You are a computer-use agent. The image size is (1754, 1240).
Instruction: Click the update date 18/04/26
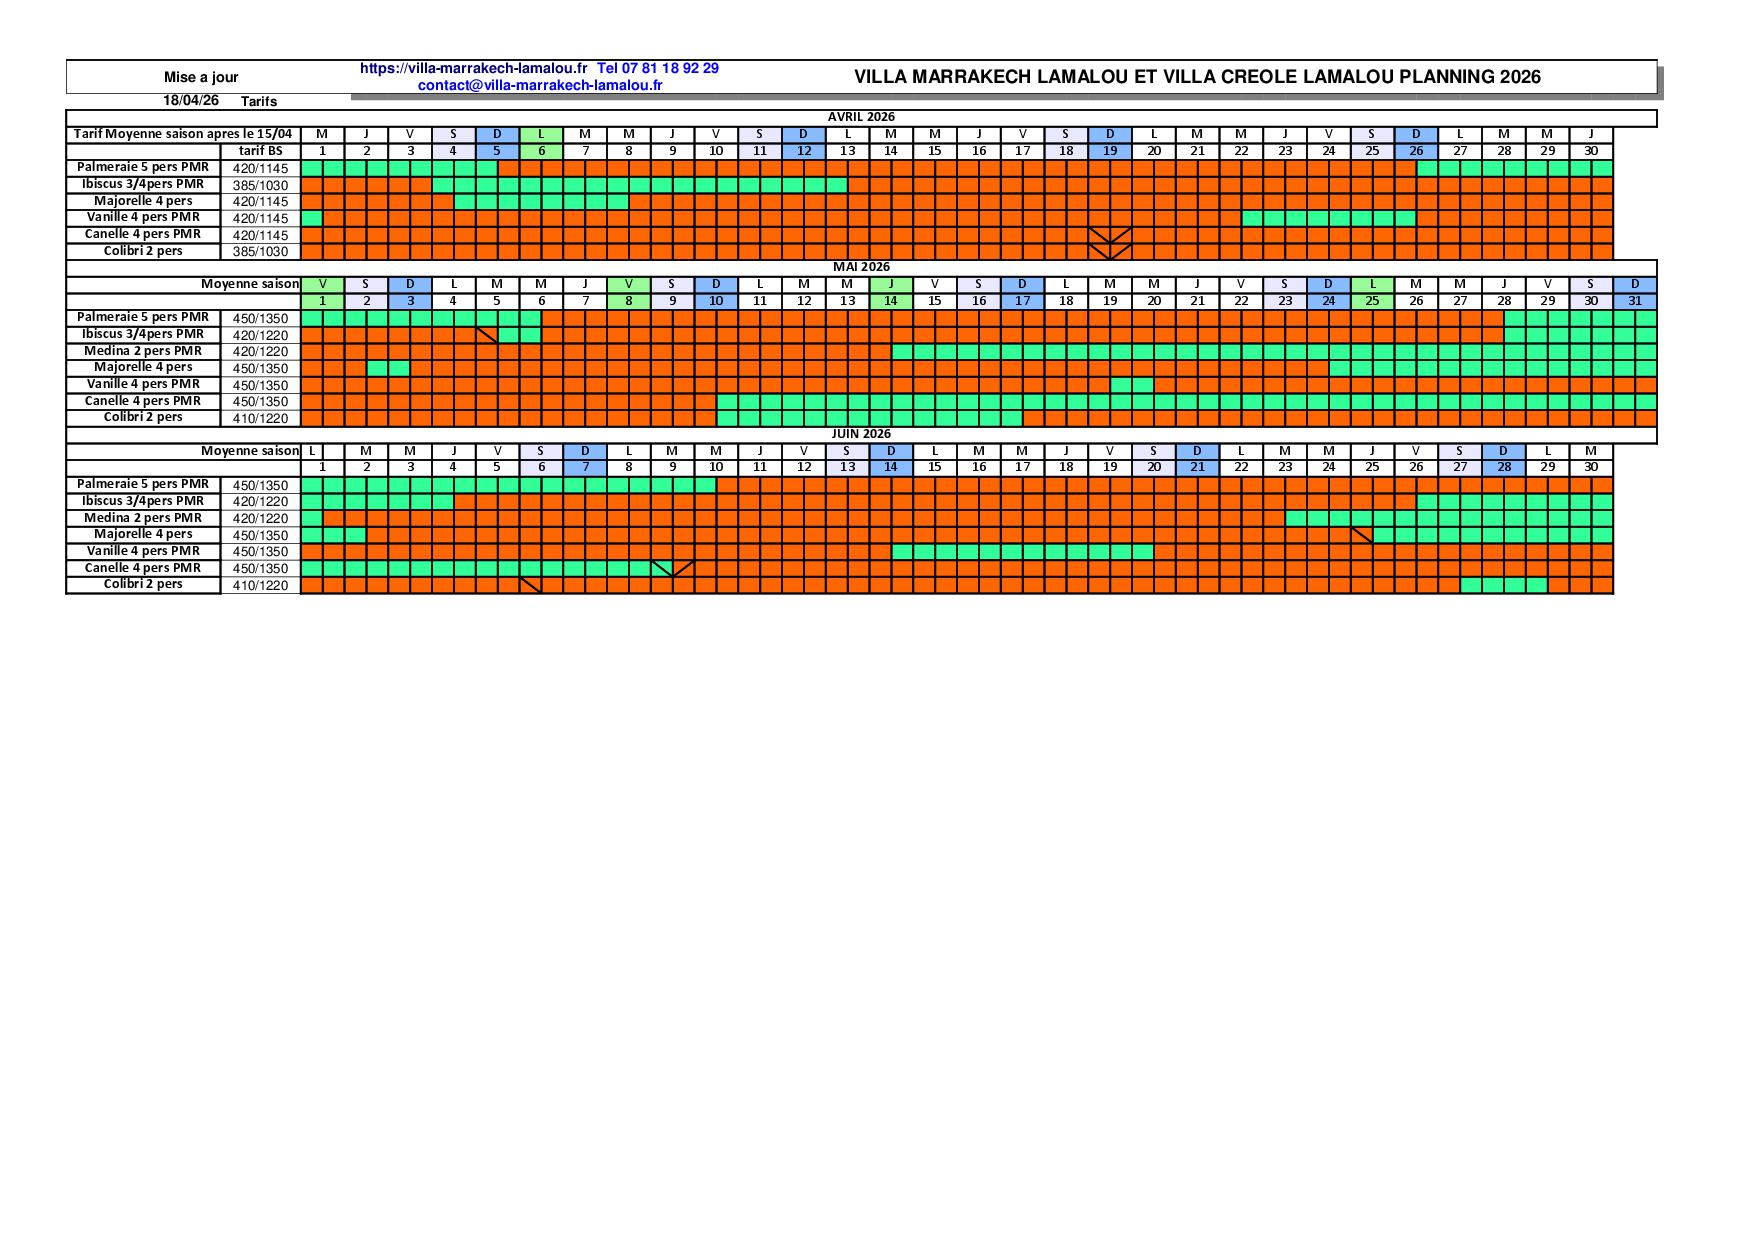(191, 101)
